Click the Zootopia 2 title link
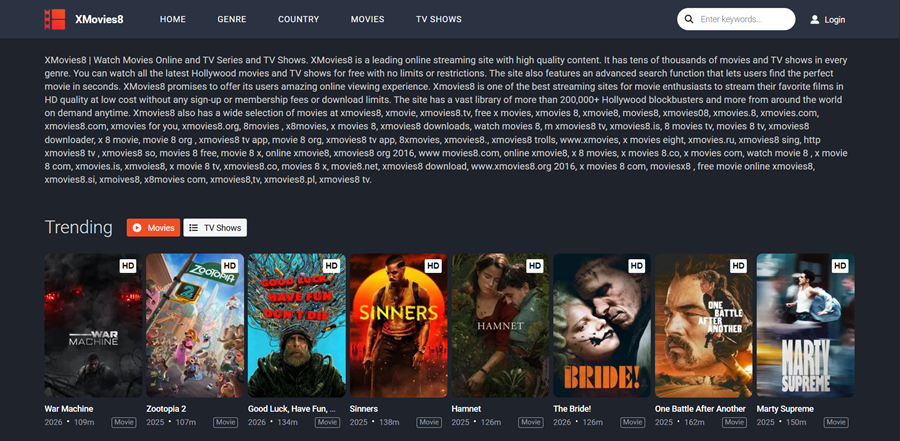Viewport: 900px width, 441px height. click(x=166, y=409)
